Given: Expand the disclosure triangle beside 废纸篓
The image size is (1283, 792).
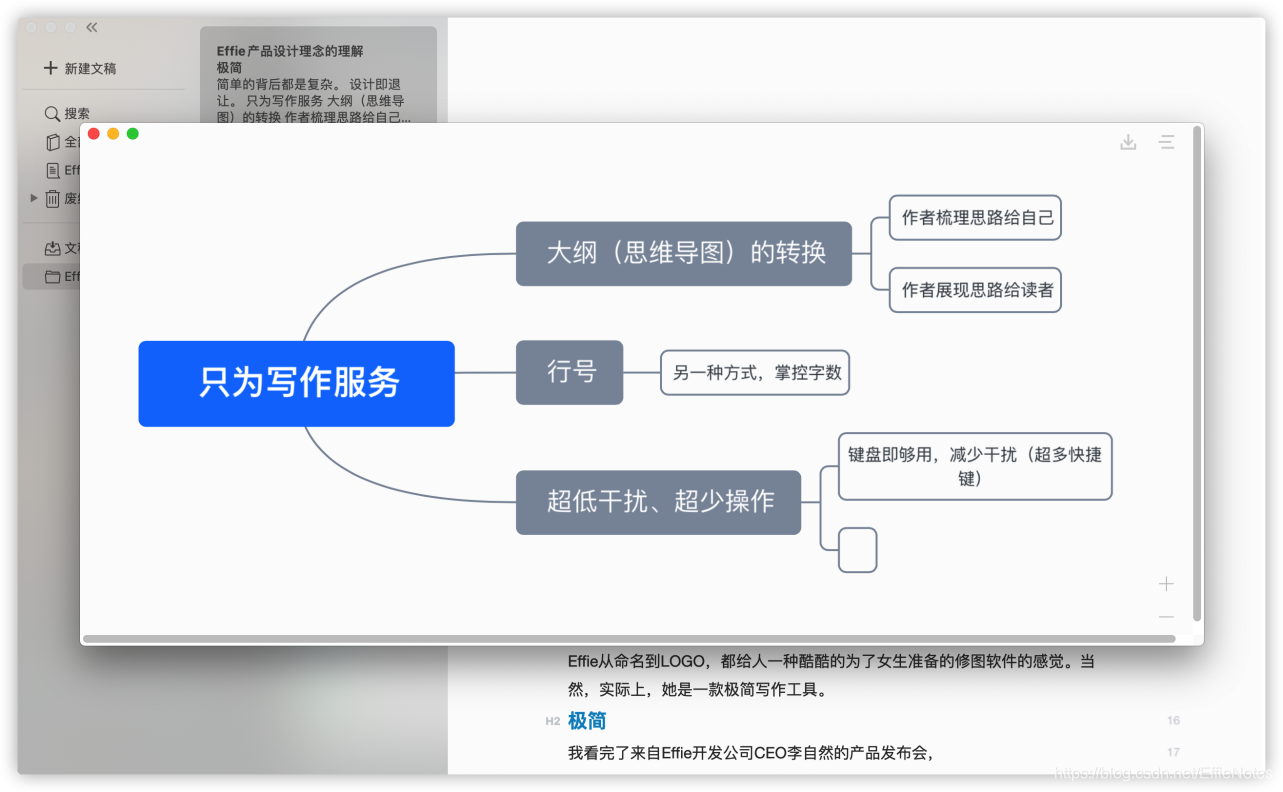Looking at the screenshot, I should point(33,198).
